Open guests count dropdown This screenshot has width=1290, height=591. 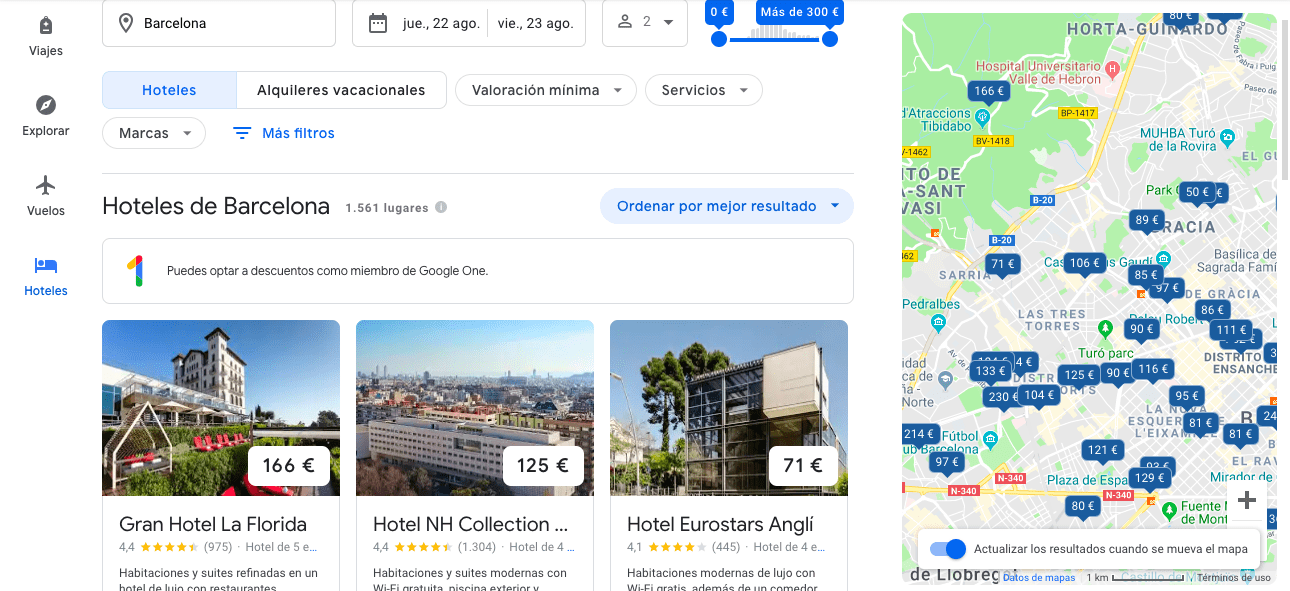point(645,23)
